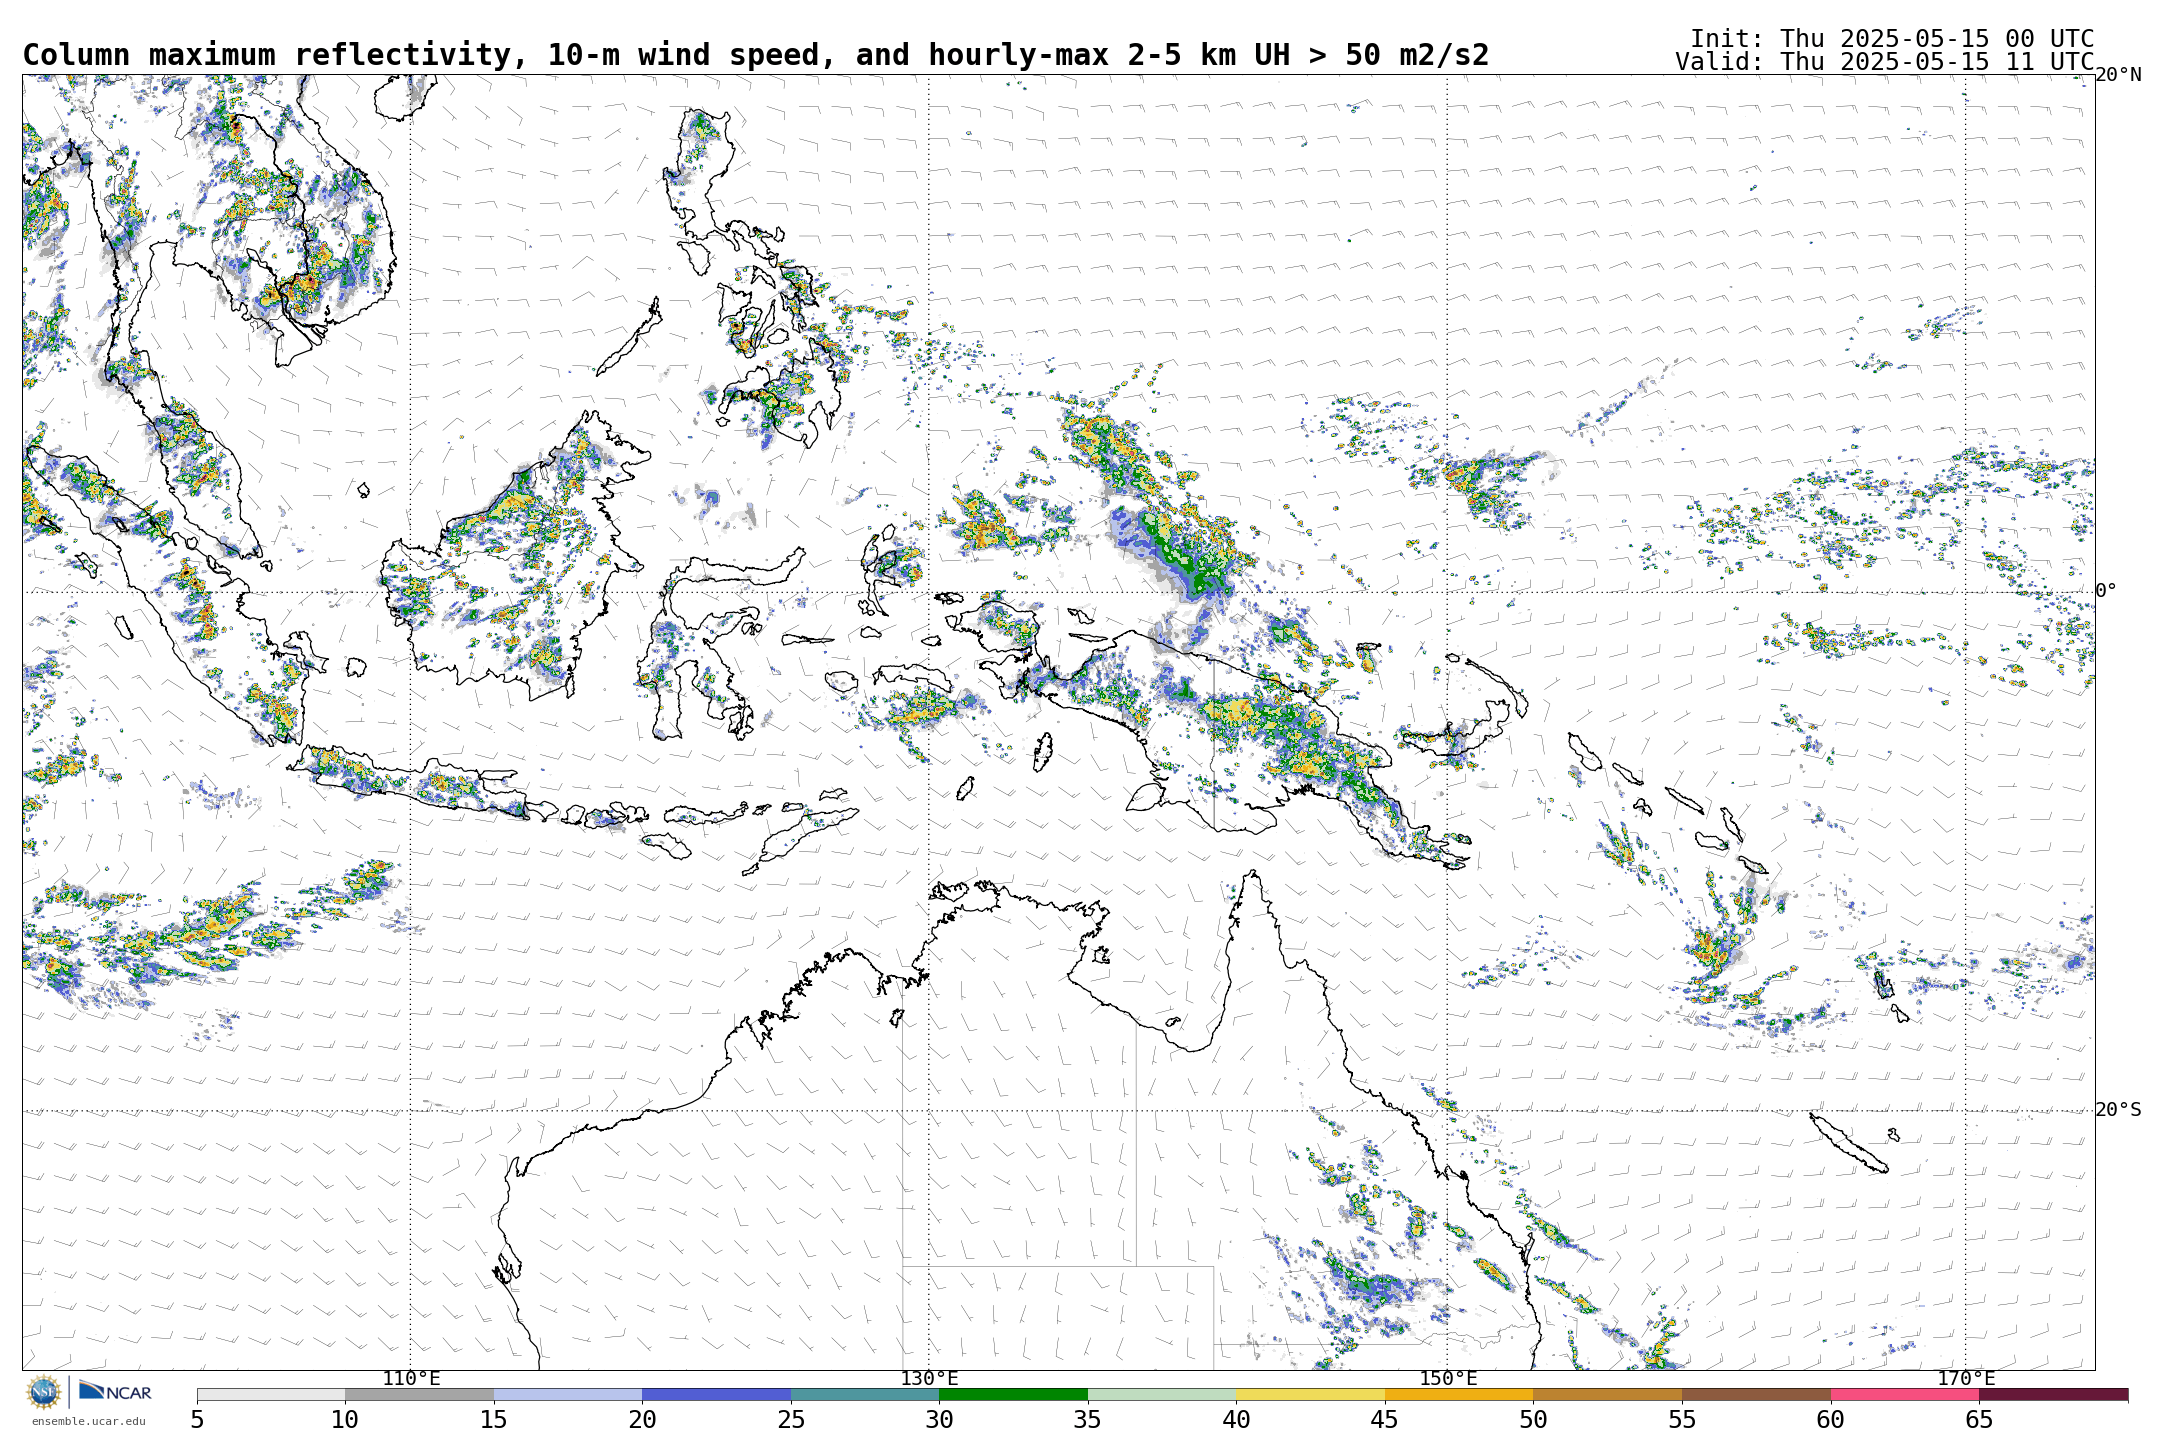Click the NCAR logo
The height and width of the screenshot is (1433, 2160).
coord(115,1391)
